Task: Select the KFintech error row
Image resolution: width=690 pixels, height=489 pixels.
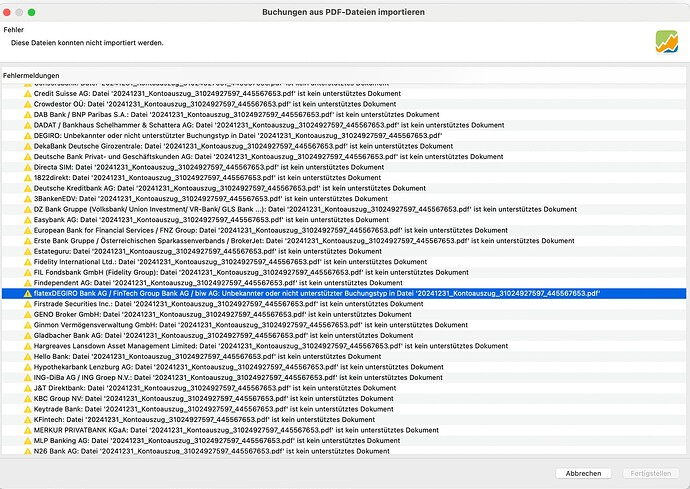Action: pyautogui.click(x=344, y=420)
